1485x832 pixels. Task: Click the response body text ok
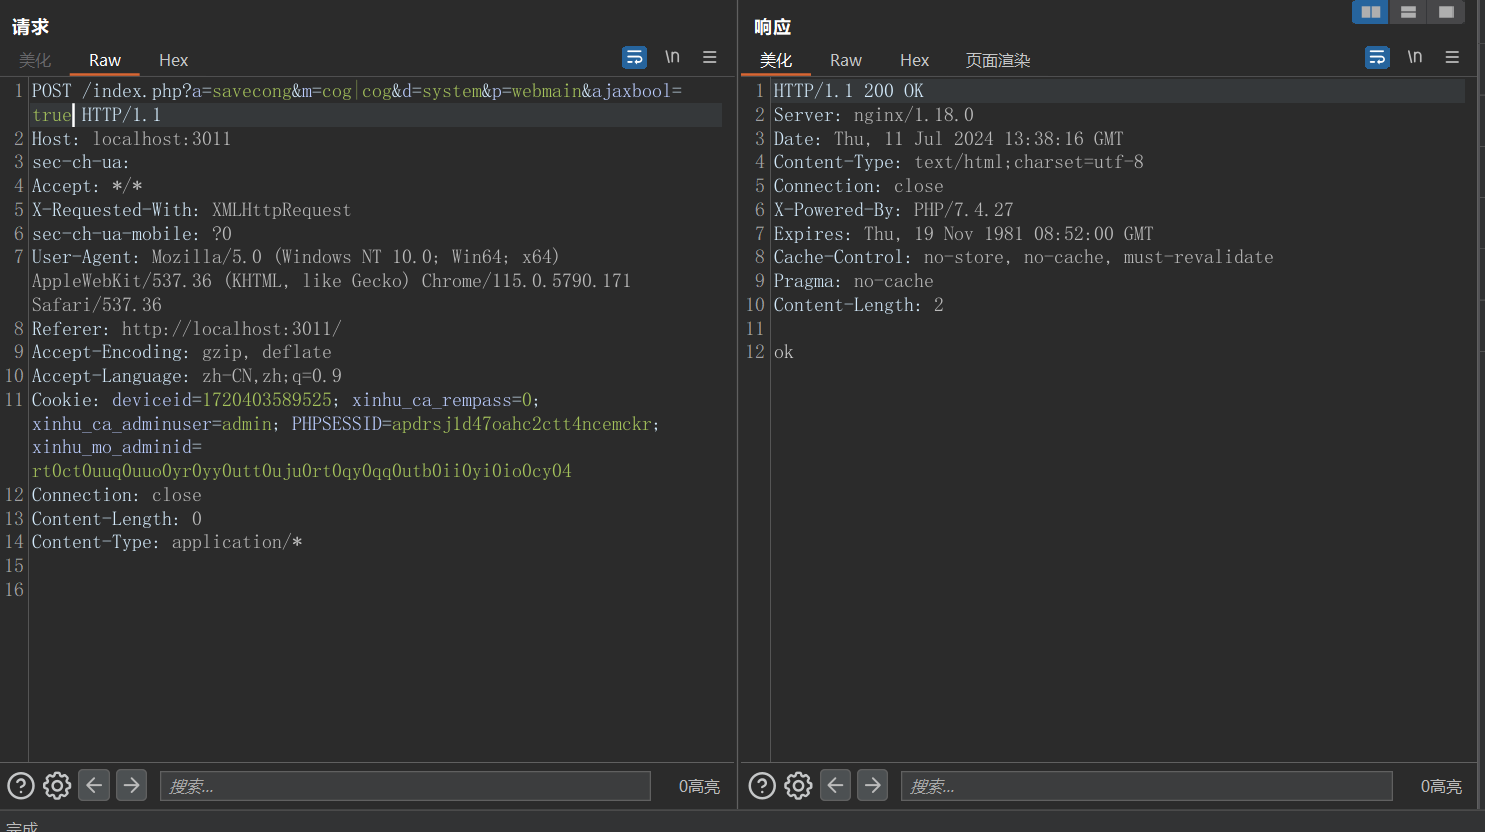click(784, 352)
